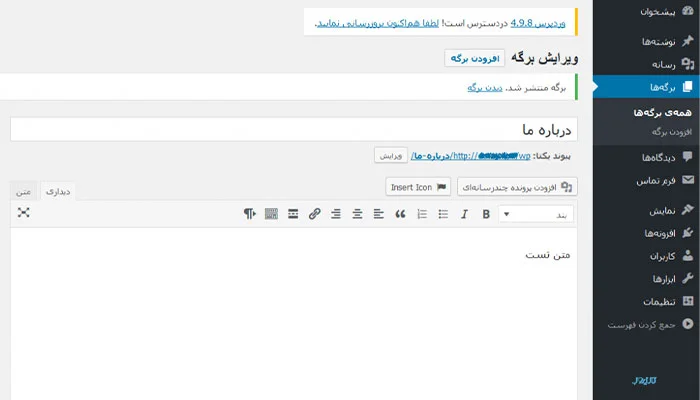Insert or edit link with chain icon

coord(314,214)
